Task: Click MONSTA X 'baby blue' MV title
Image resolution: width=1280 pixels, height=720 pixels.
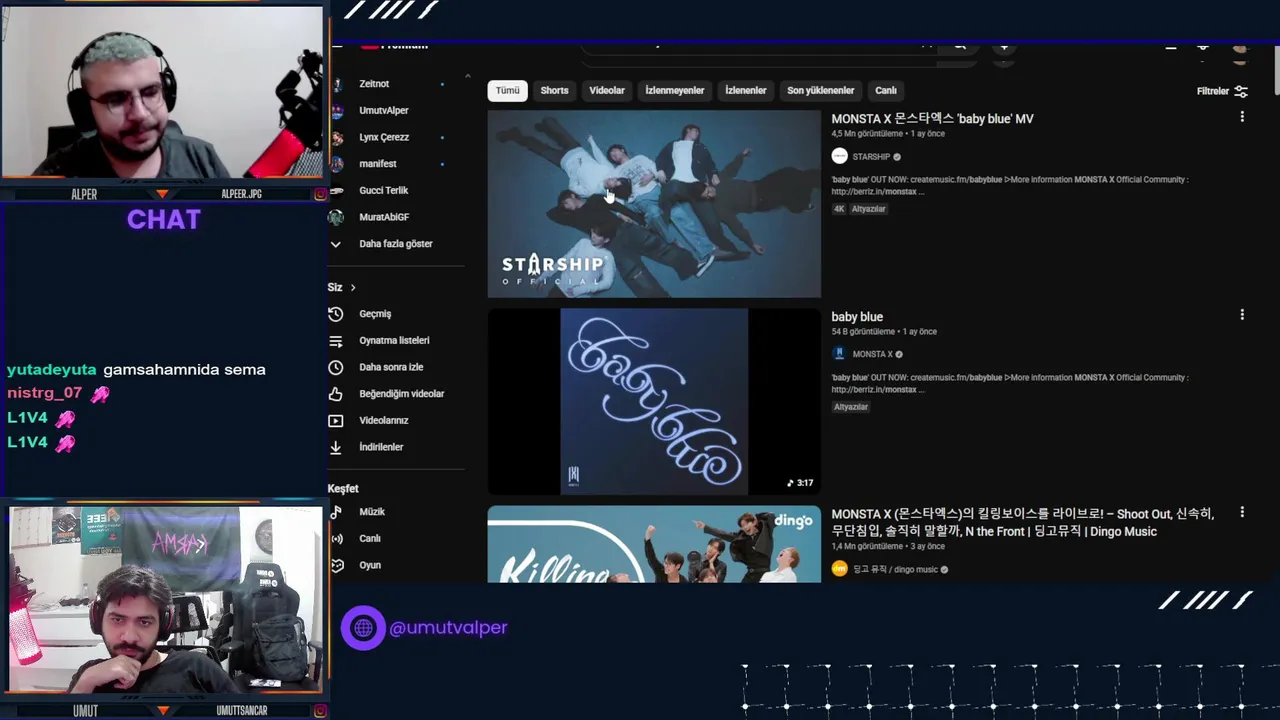Action: [x=932, y=118]
